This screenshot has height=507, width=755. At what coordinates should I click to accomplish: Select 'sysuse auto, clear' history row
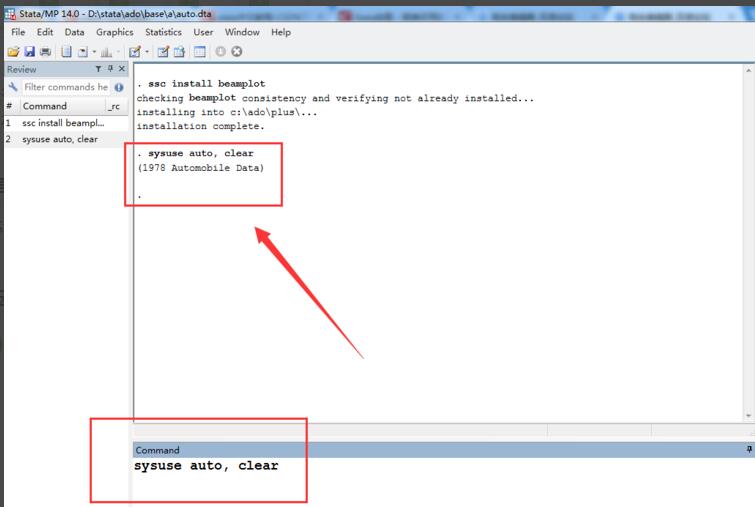(66, 139)
